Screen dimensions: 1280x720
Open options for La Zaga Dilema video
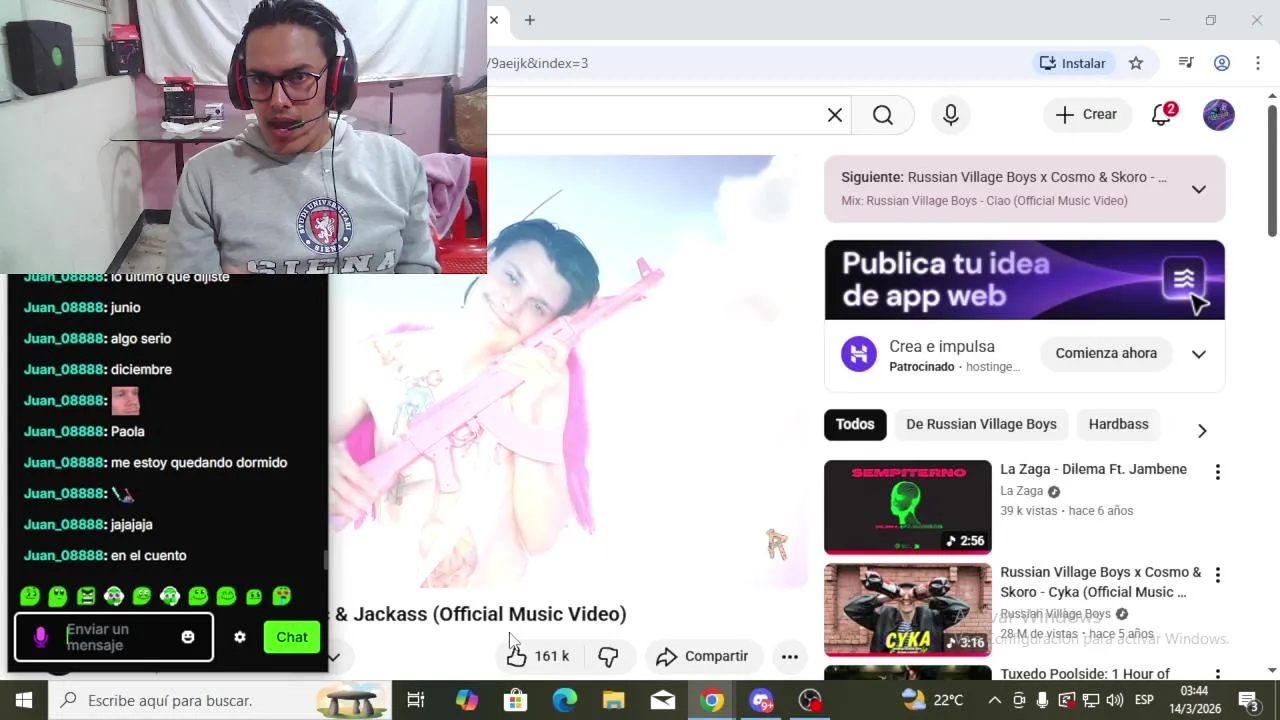[x=1217, y=472]
